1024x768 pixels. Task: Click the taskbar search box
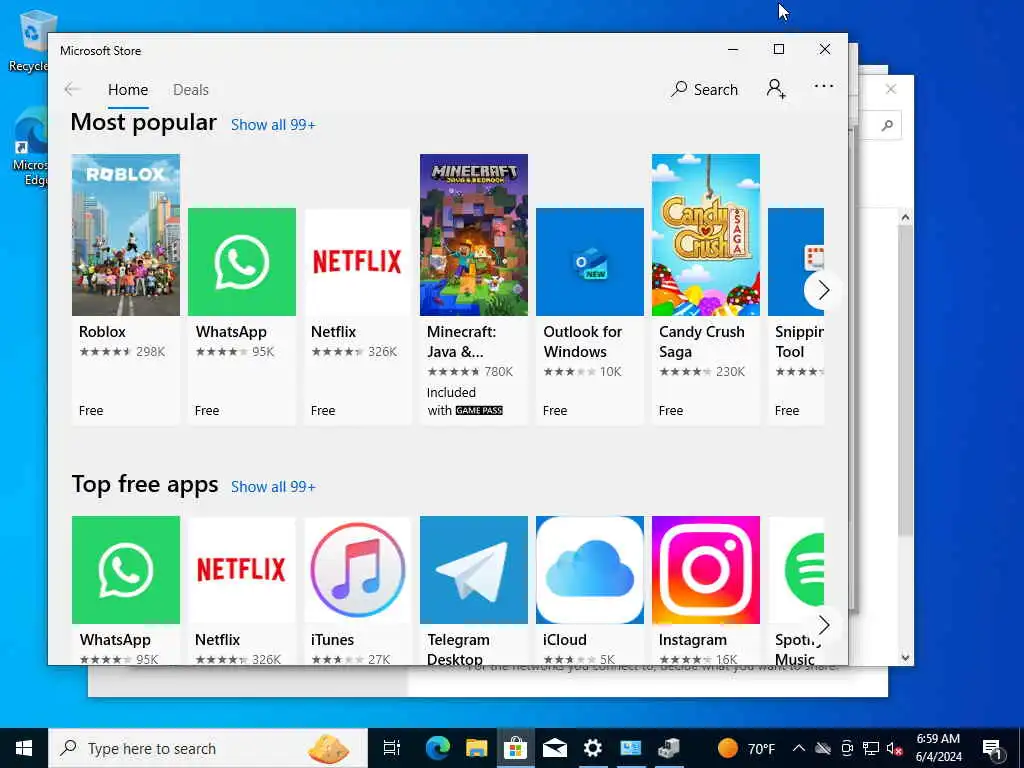[208, 748]
